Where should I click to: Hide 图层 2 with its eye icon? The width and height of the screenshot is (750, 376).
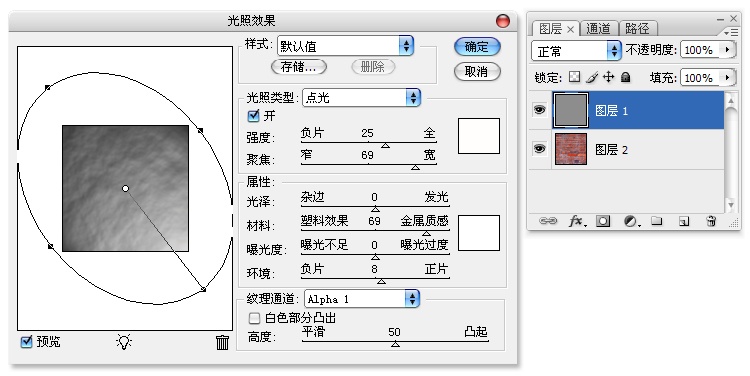[x=540, y=149]
